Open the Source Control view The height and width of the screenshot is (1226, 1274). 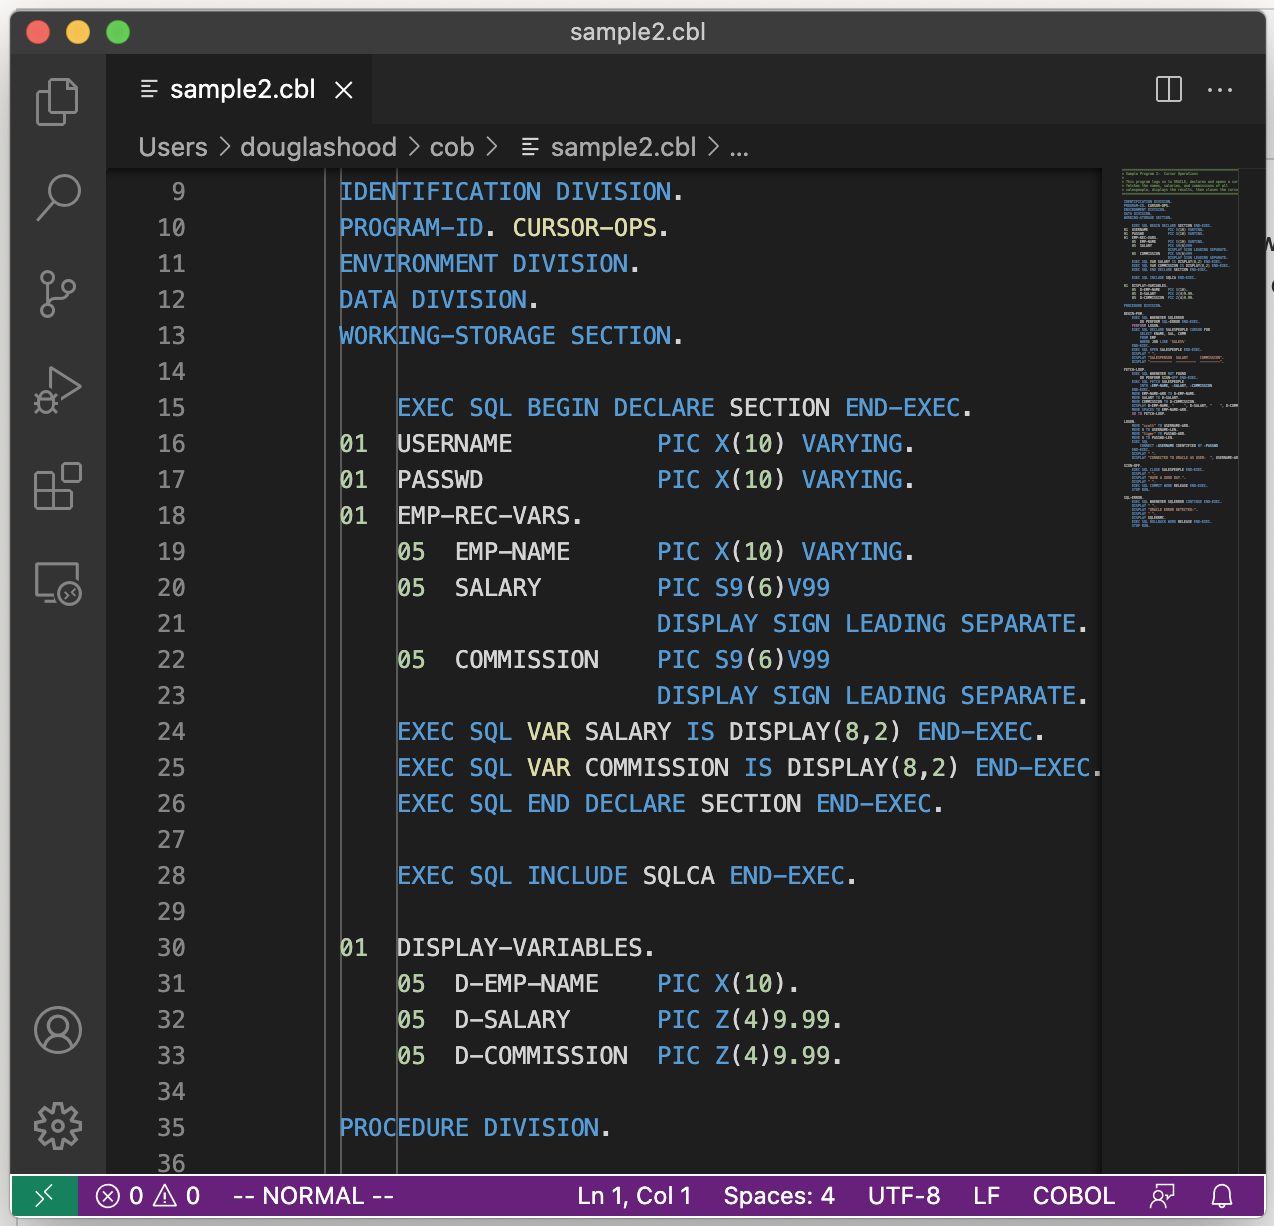(x=57, y=293)
